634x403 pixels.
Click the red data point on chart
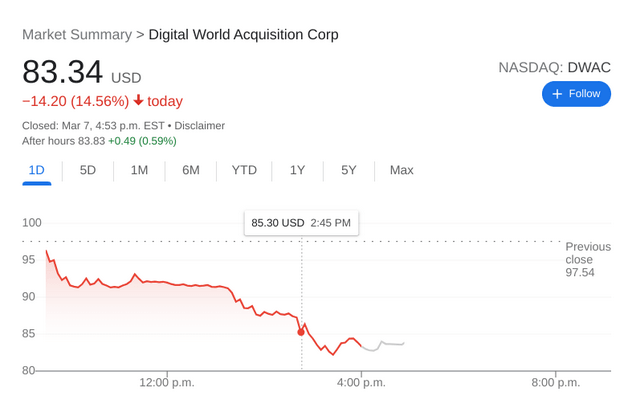pos(301,331)
